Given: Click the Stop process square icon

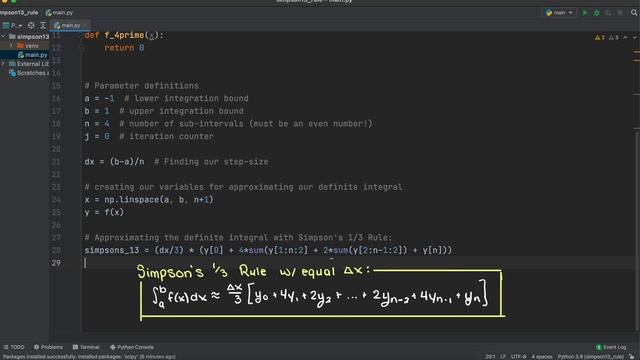Looking at the screenshot, I should click(620, 13).
